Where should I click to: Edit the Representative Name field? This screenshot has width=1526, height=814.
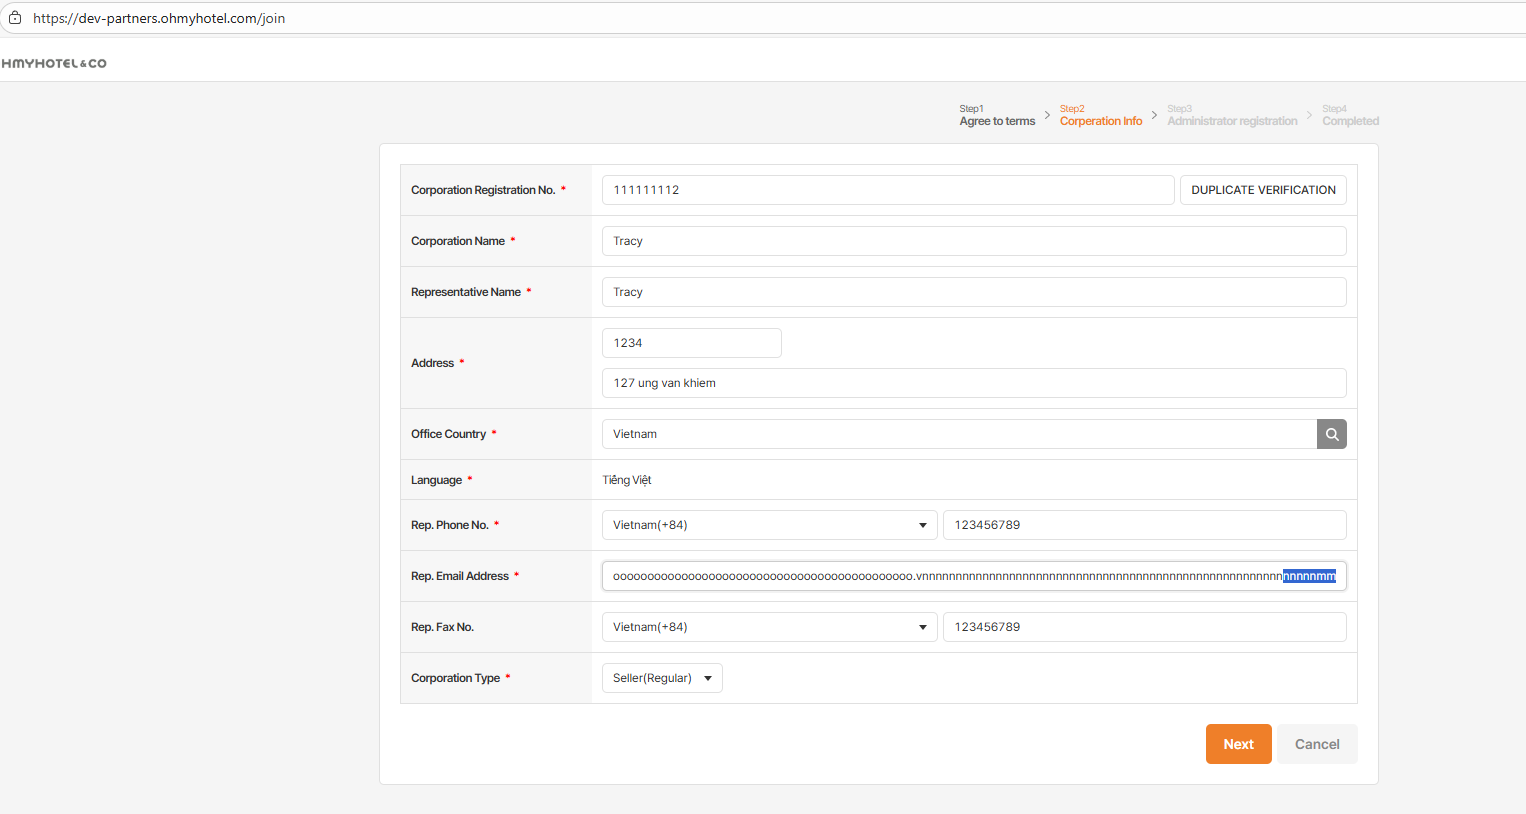tap(973, 292)
